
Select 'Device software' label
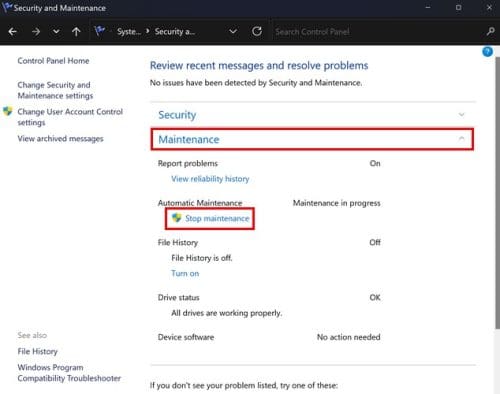click(x=186, y=337)
